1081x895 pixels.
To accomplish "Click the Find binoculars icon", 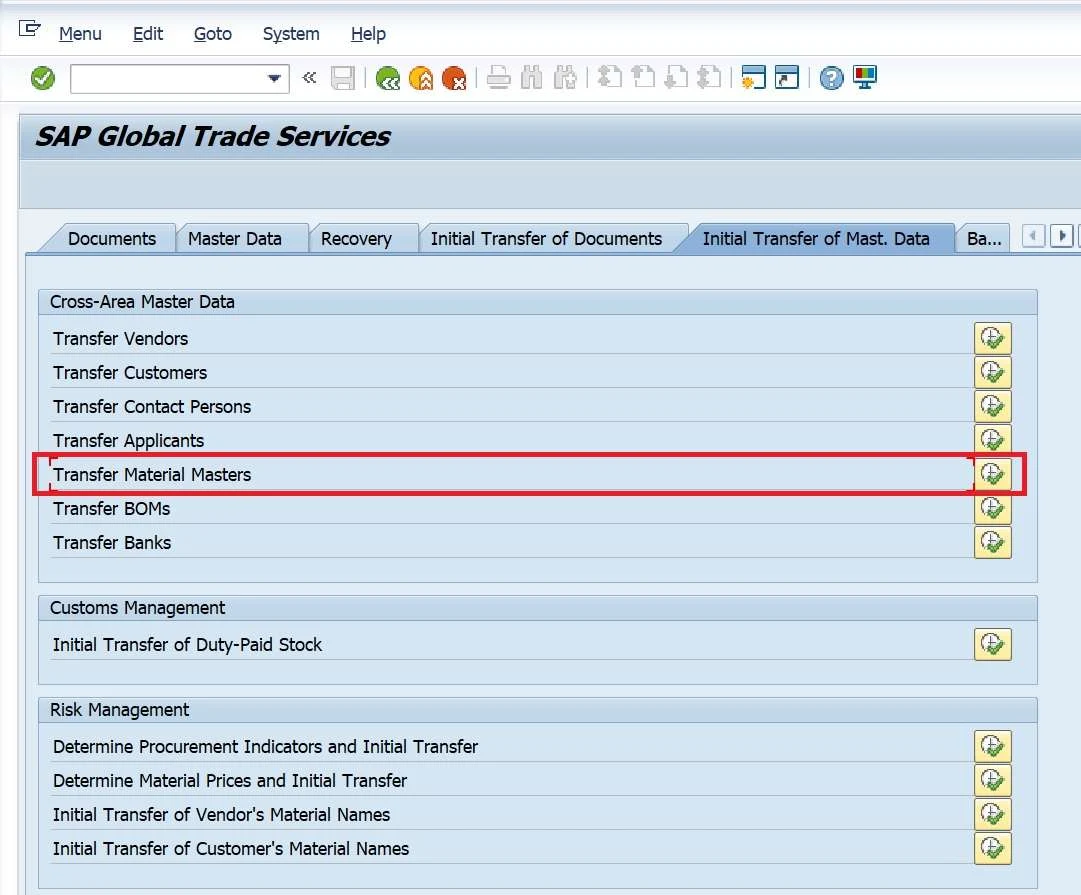I will [531, 77].
